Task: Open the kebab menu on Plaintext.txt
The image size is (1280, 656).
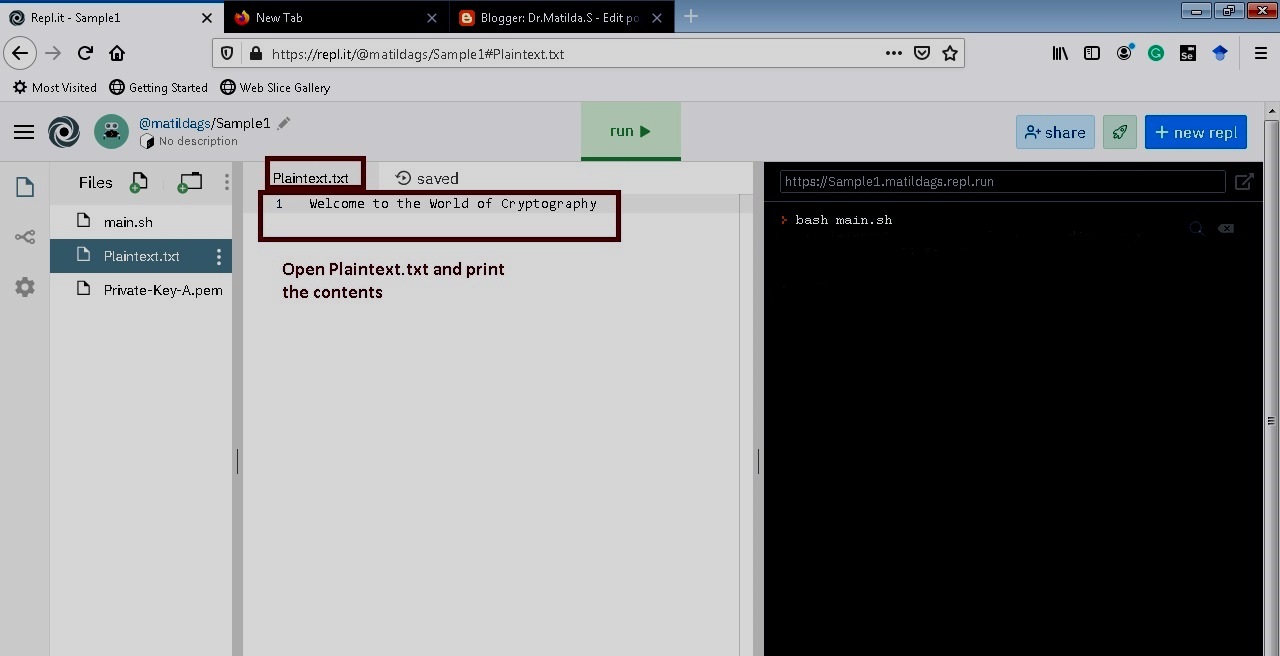Action: [x=219, y=256]
